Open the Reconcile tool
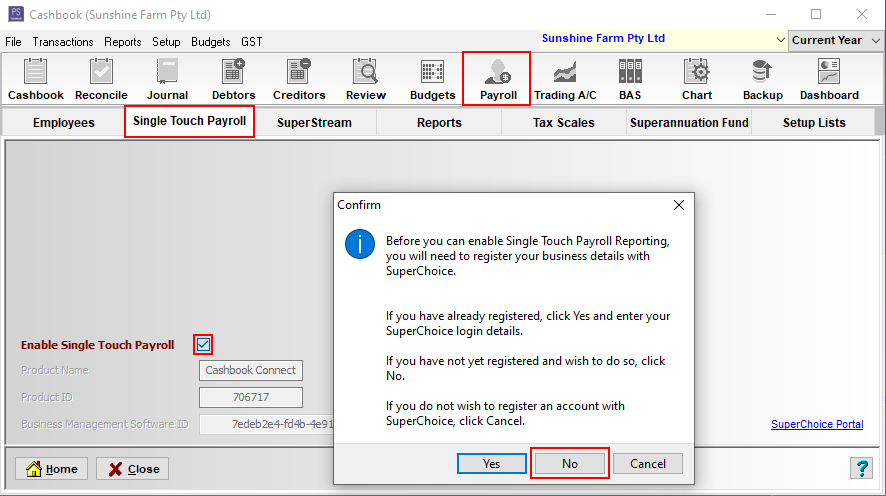 (x=101, y=79)
